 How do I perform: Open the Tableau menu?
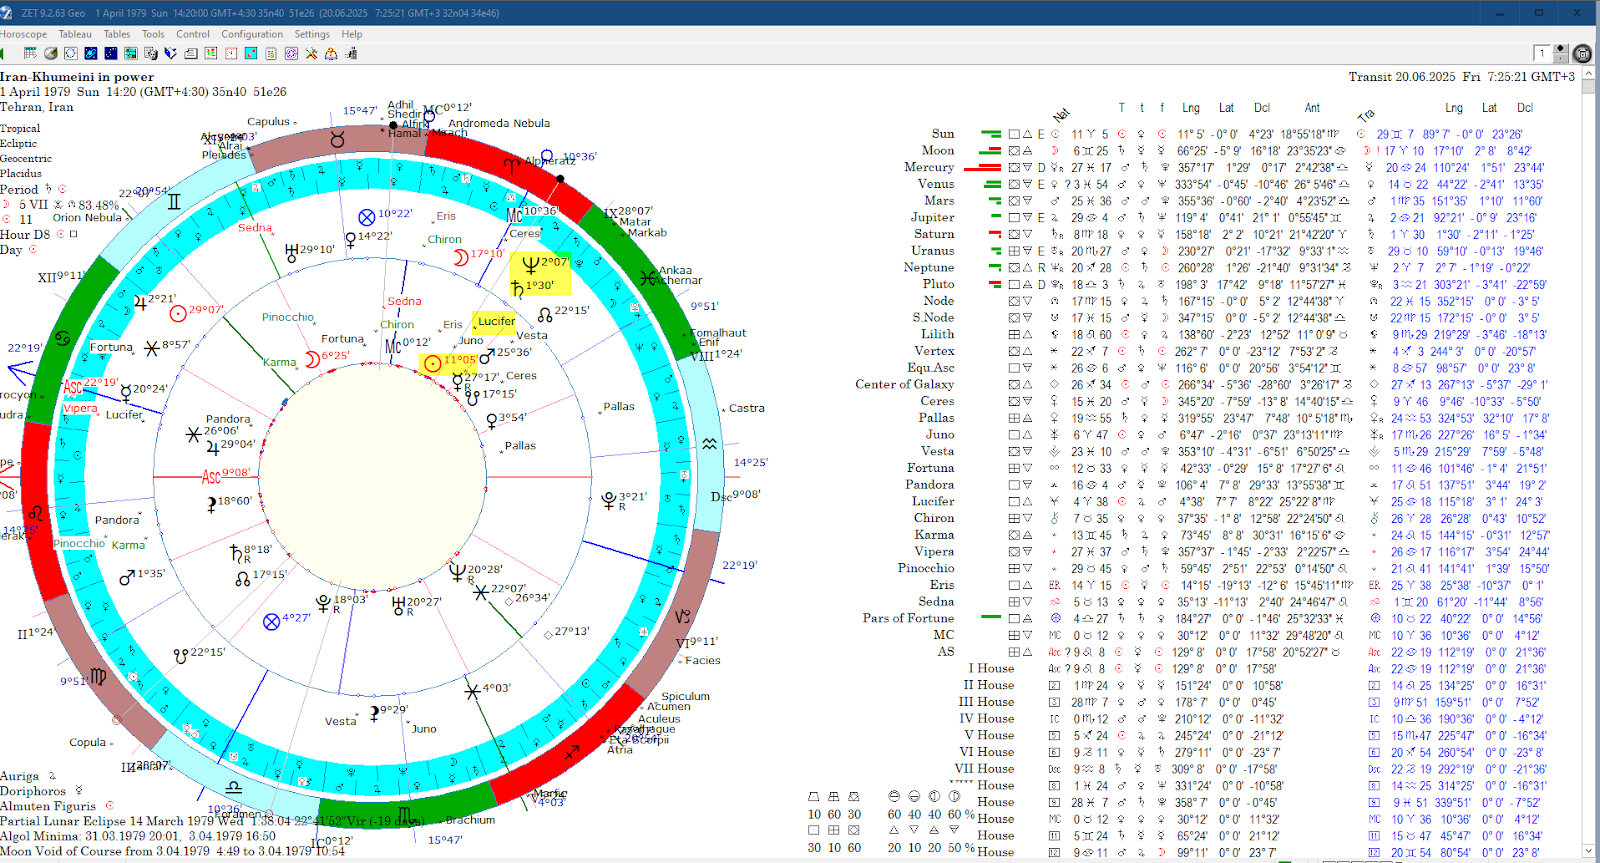click(75, 34)
